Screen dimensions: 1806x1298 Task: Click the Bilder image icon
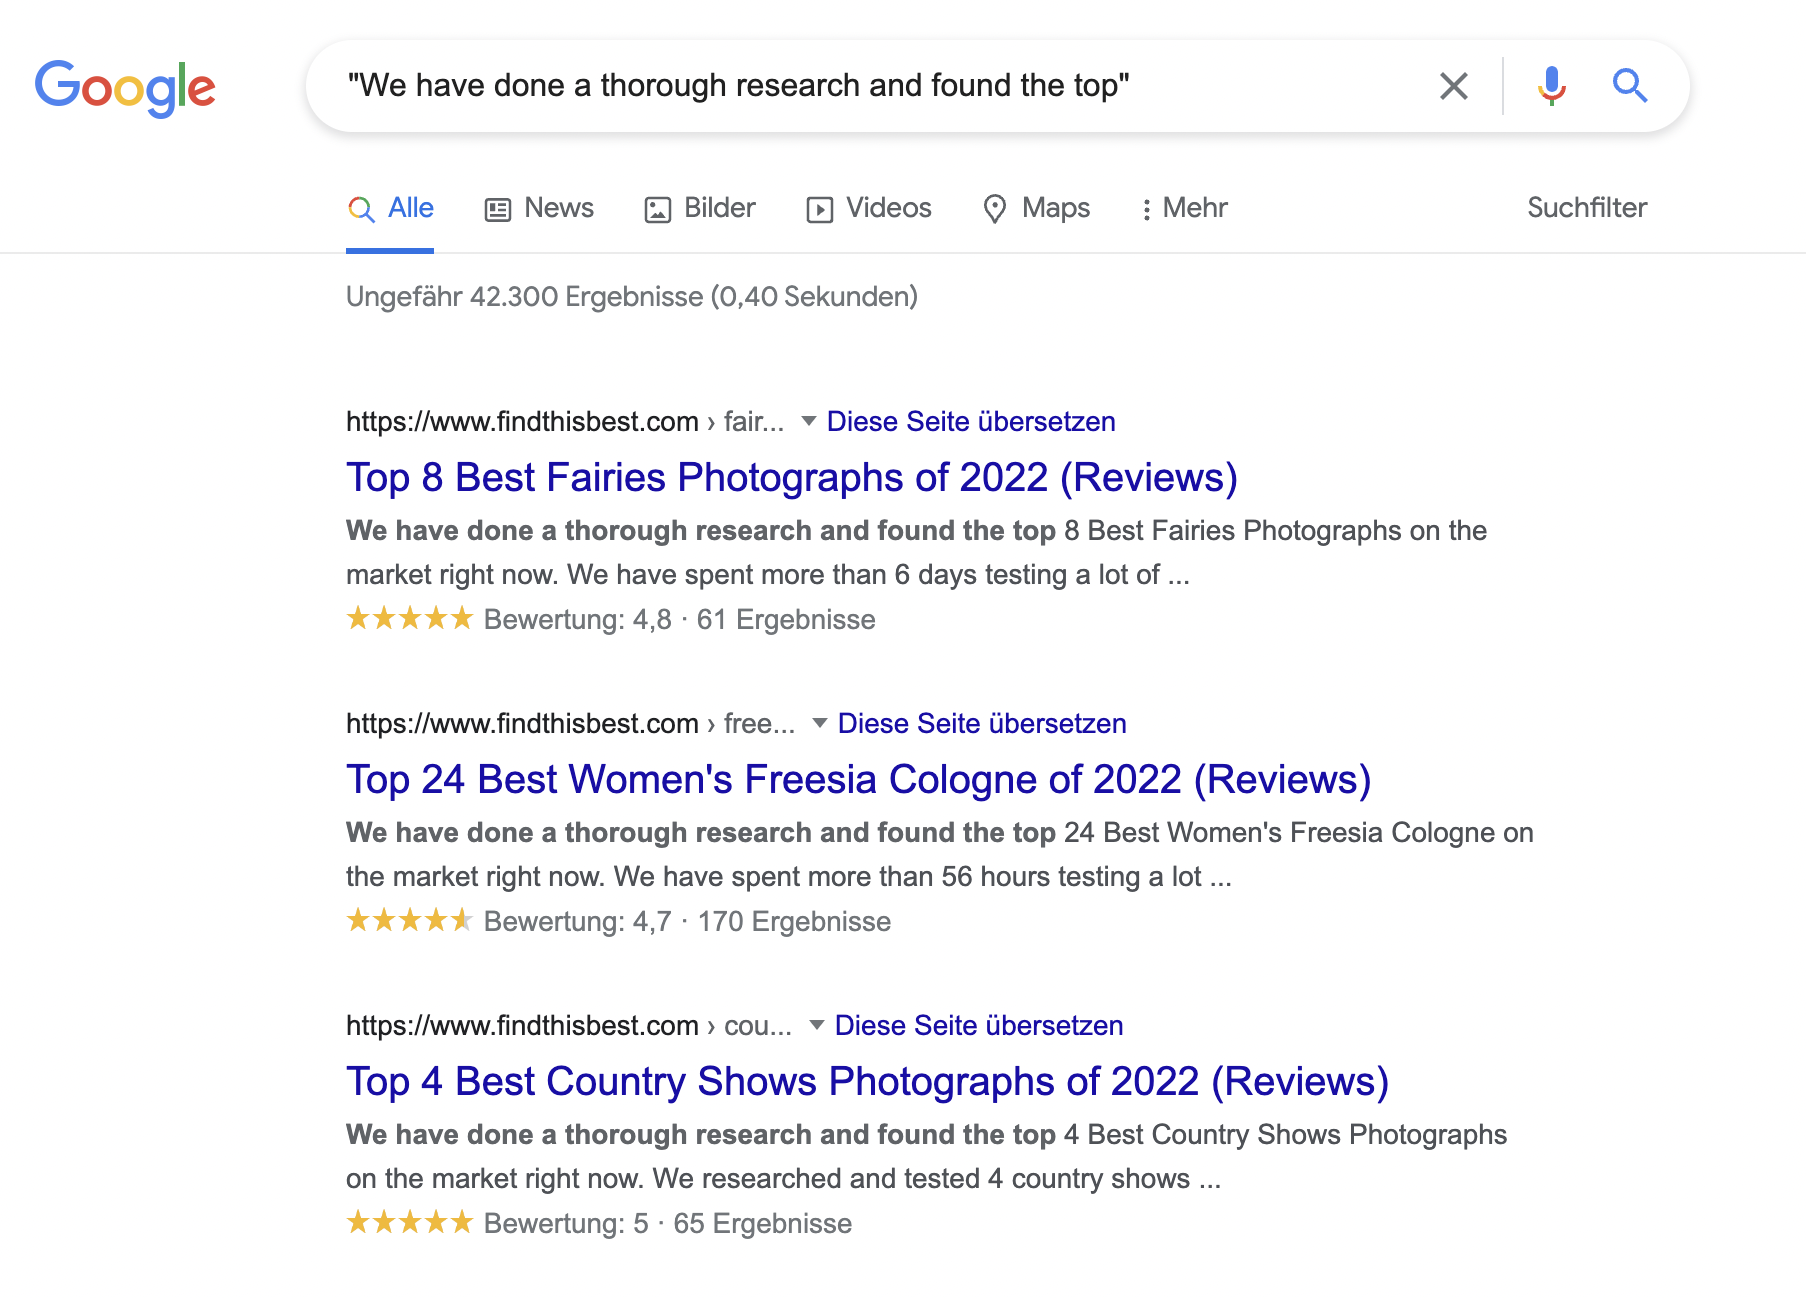(657, 209)
